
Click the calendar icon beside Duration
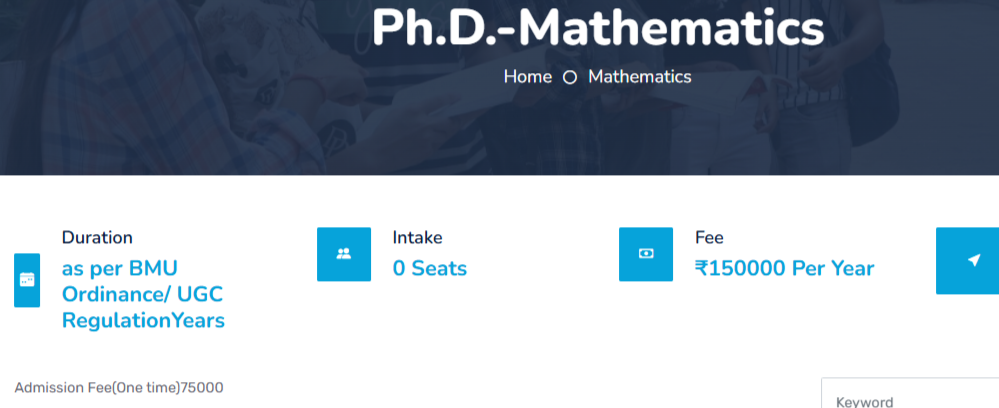click(27, 280)
